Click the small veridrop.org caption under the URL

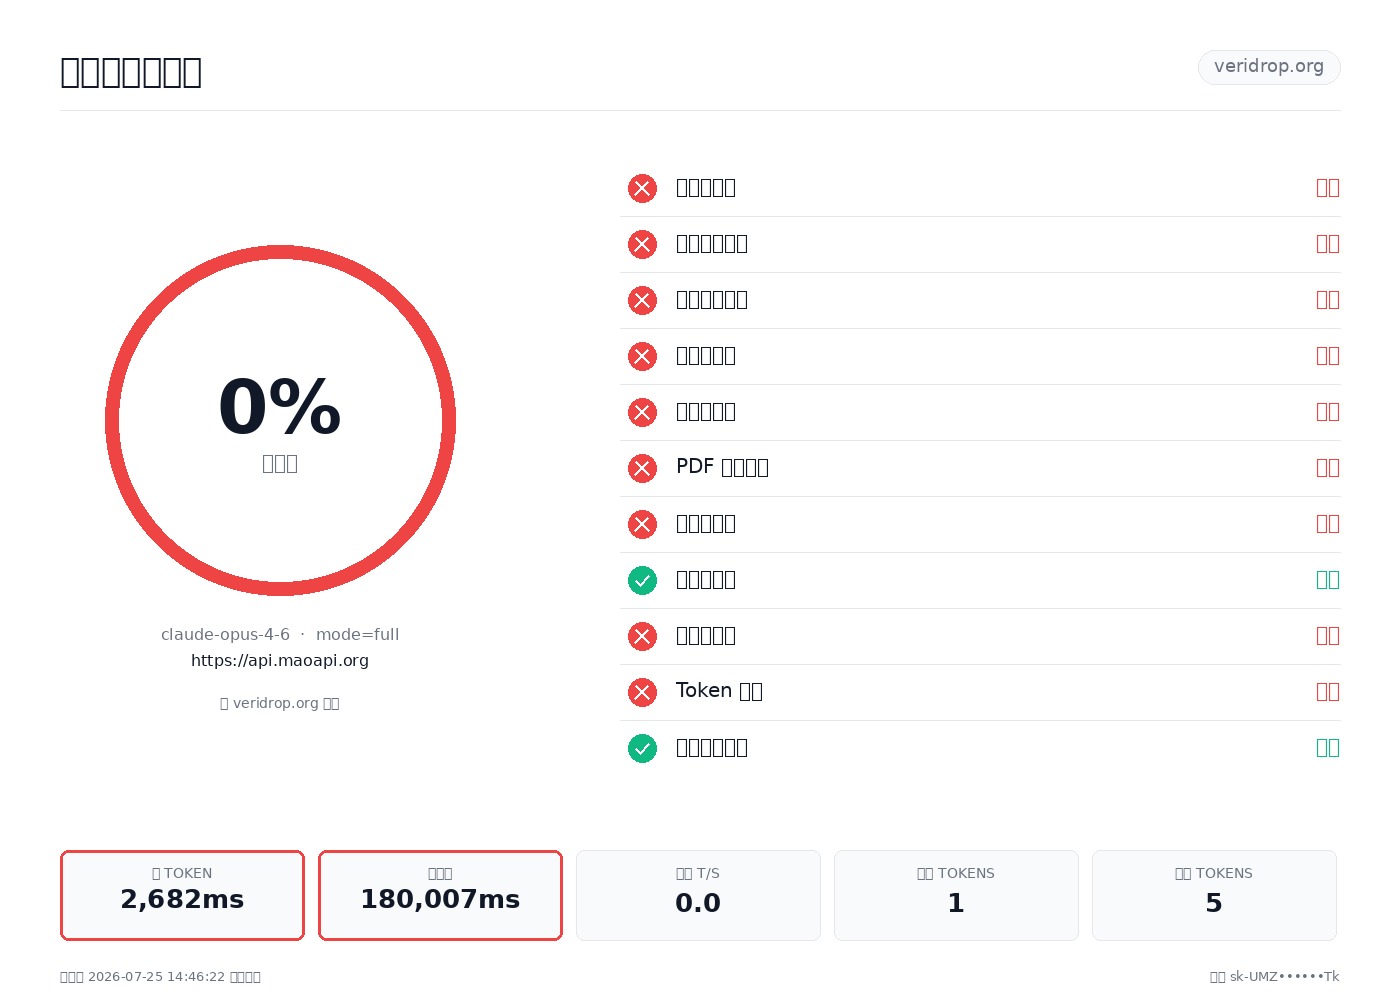[x=280, y=703]
